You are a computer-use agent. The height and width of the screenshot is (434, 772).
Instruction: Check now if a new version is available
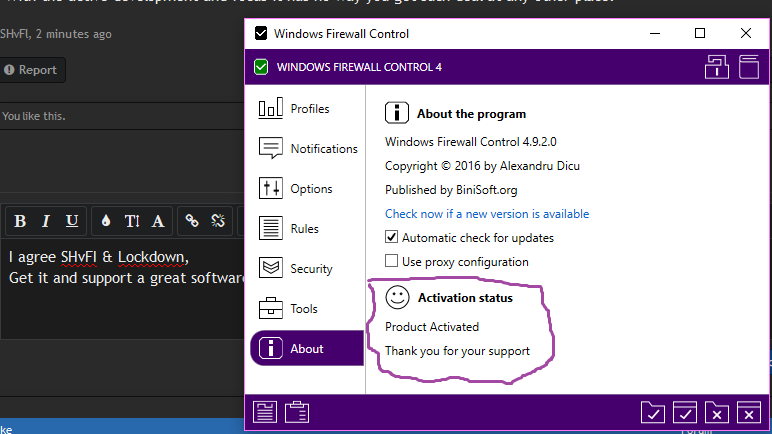pyautogui.click(x=486, y=214)
